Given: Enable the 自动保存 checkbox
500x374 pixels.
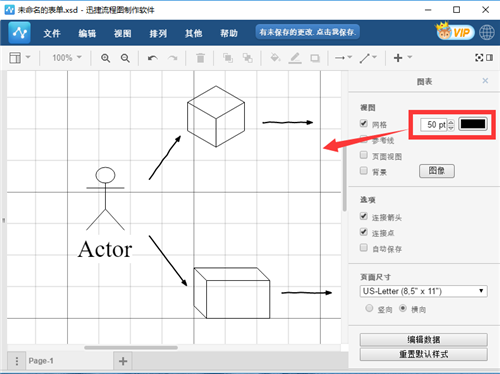Looking at the screenshot, I should [x=364, y=248].
